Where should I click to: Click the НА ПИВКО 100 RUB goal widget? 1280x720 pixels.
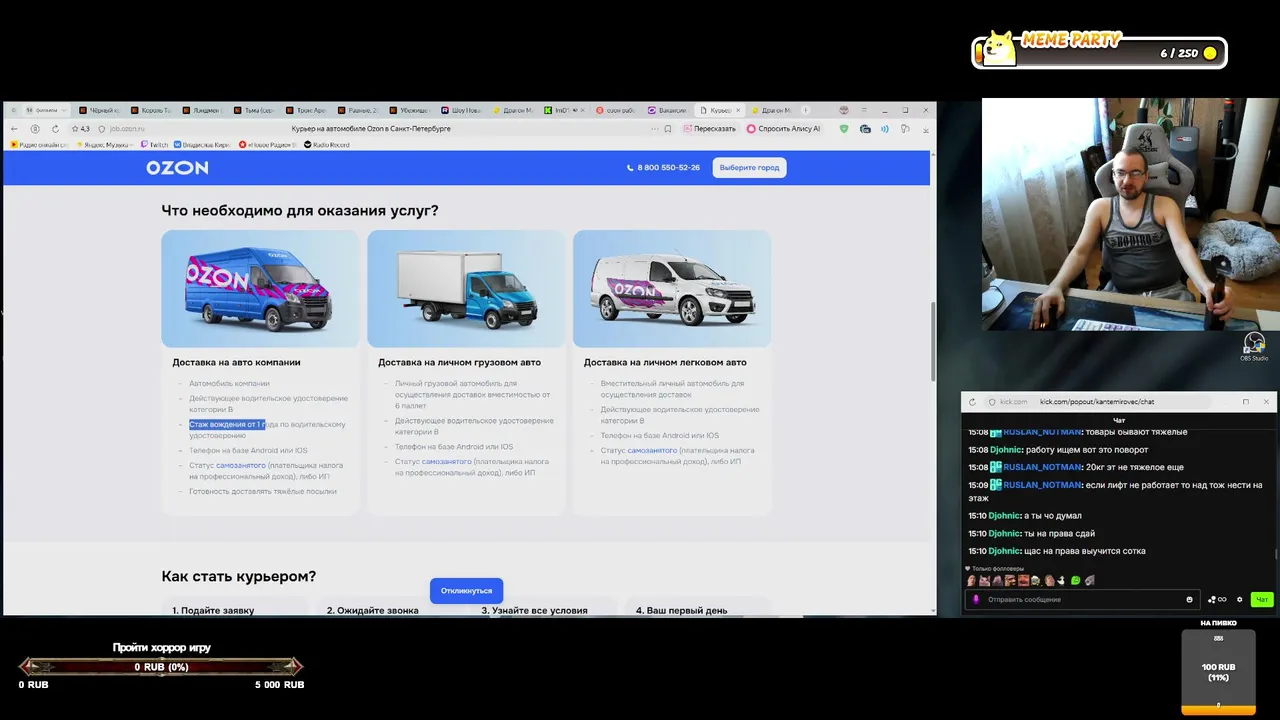pyautogui.click(x=1218, y=672)
